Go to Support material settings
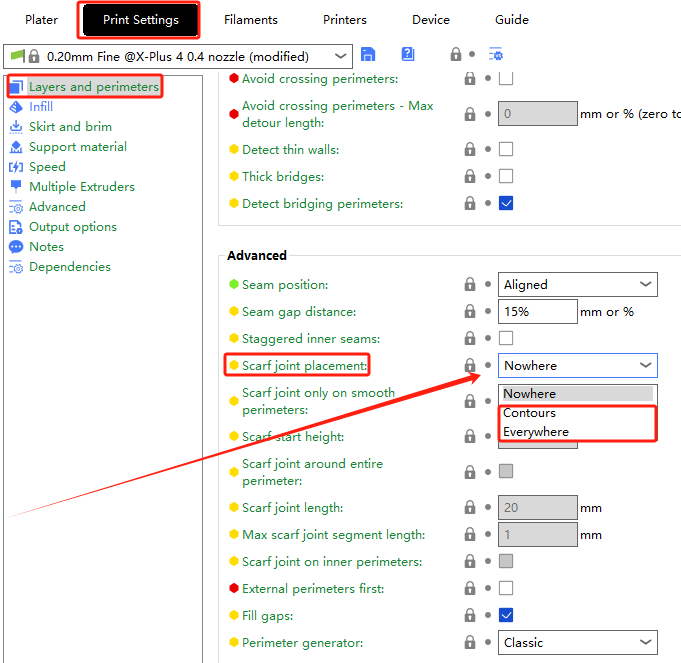 [x=77, y=147]
